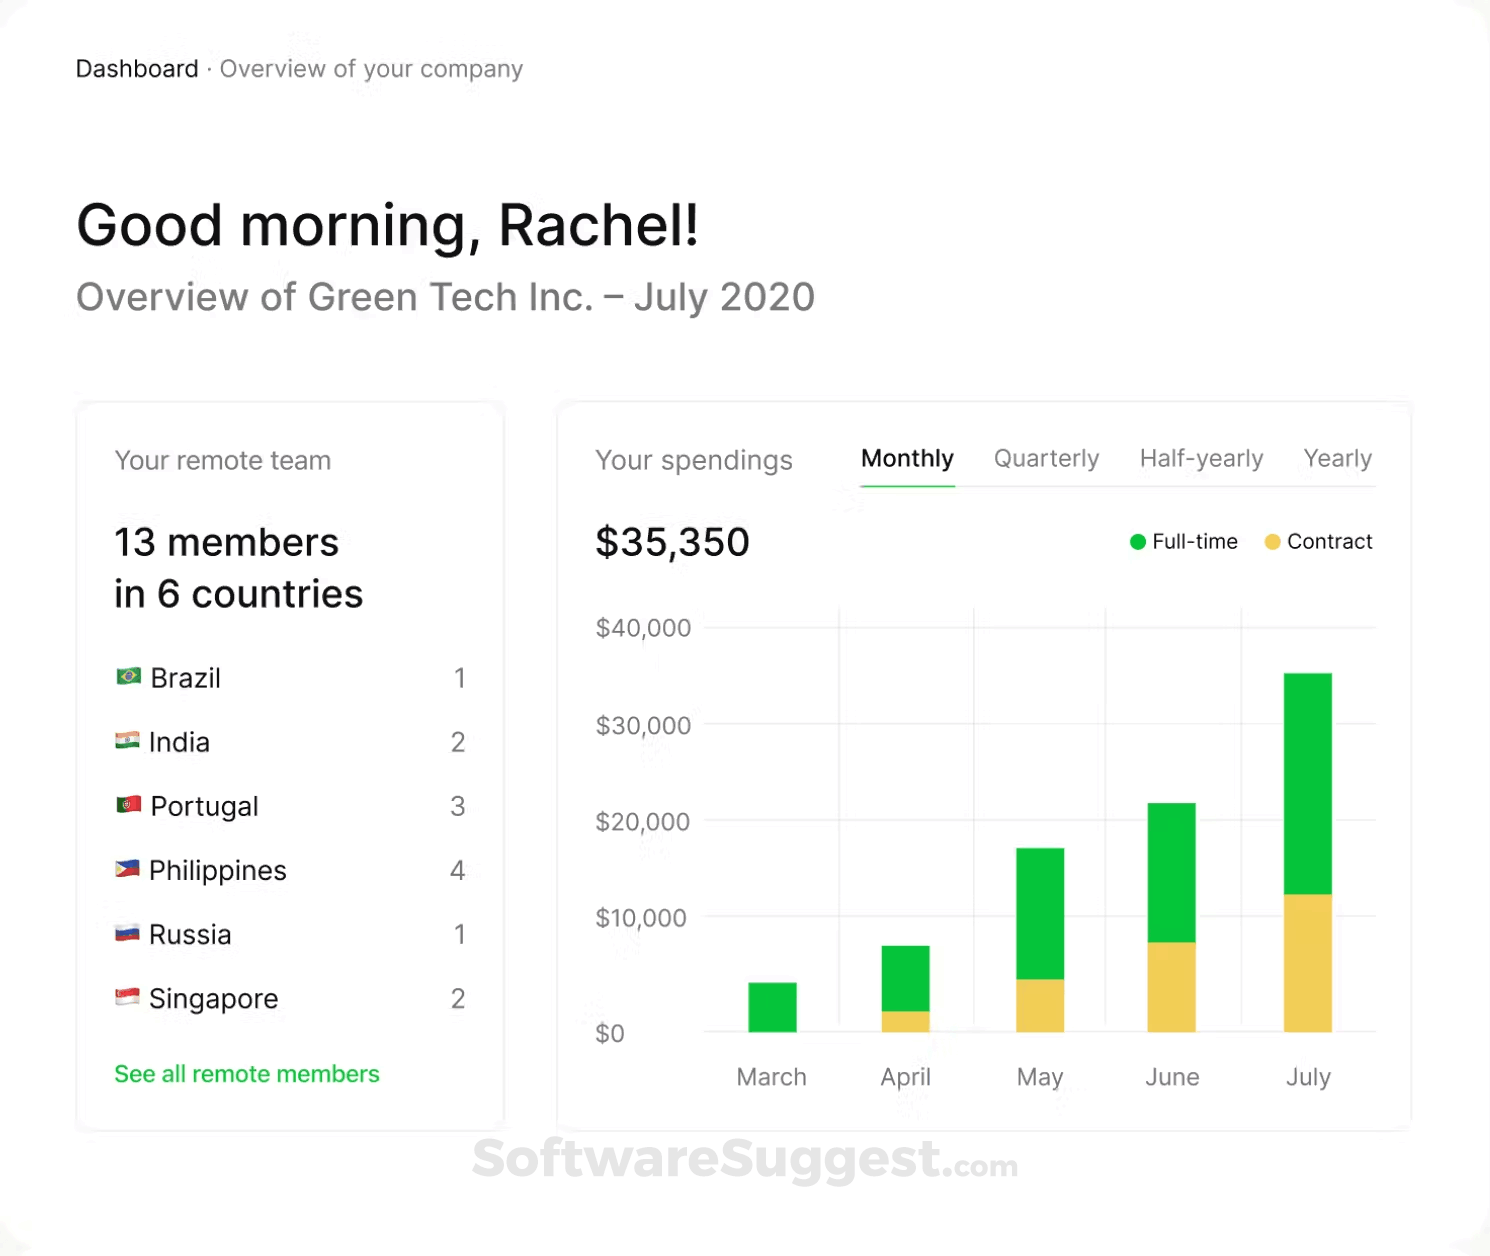Open the Yearly spending view
Viewport: 1490px width, 1256px height.
click(x=1337, y=458)
